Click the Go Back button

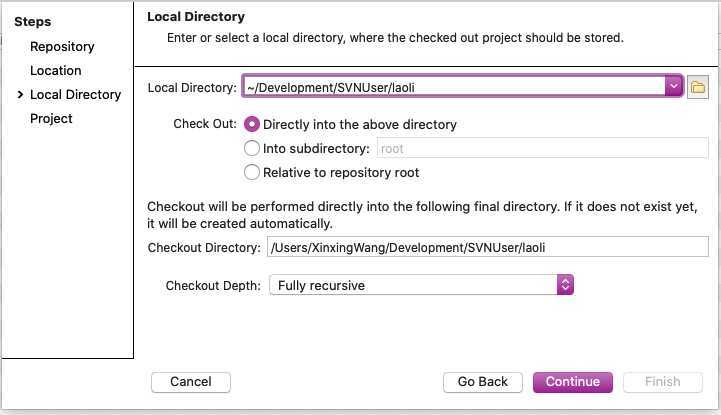coord(483,382)
